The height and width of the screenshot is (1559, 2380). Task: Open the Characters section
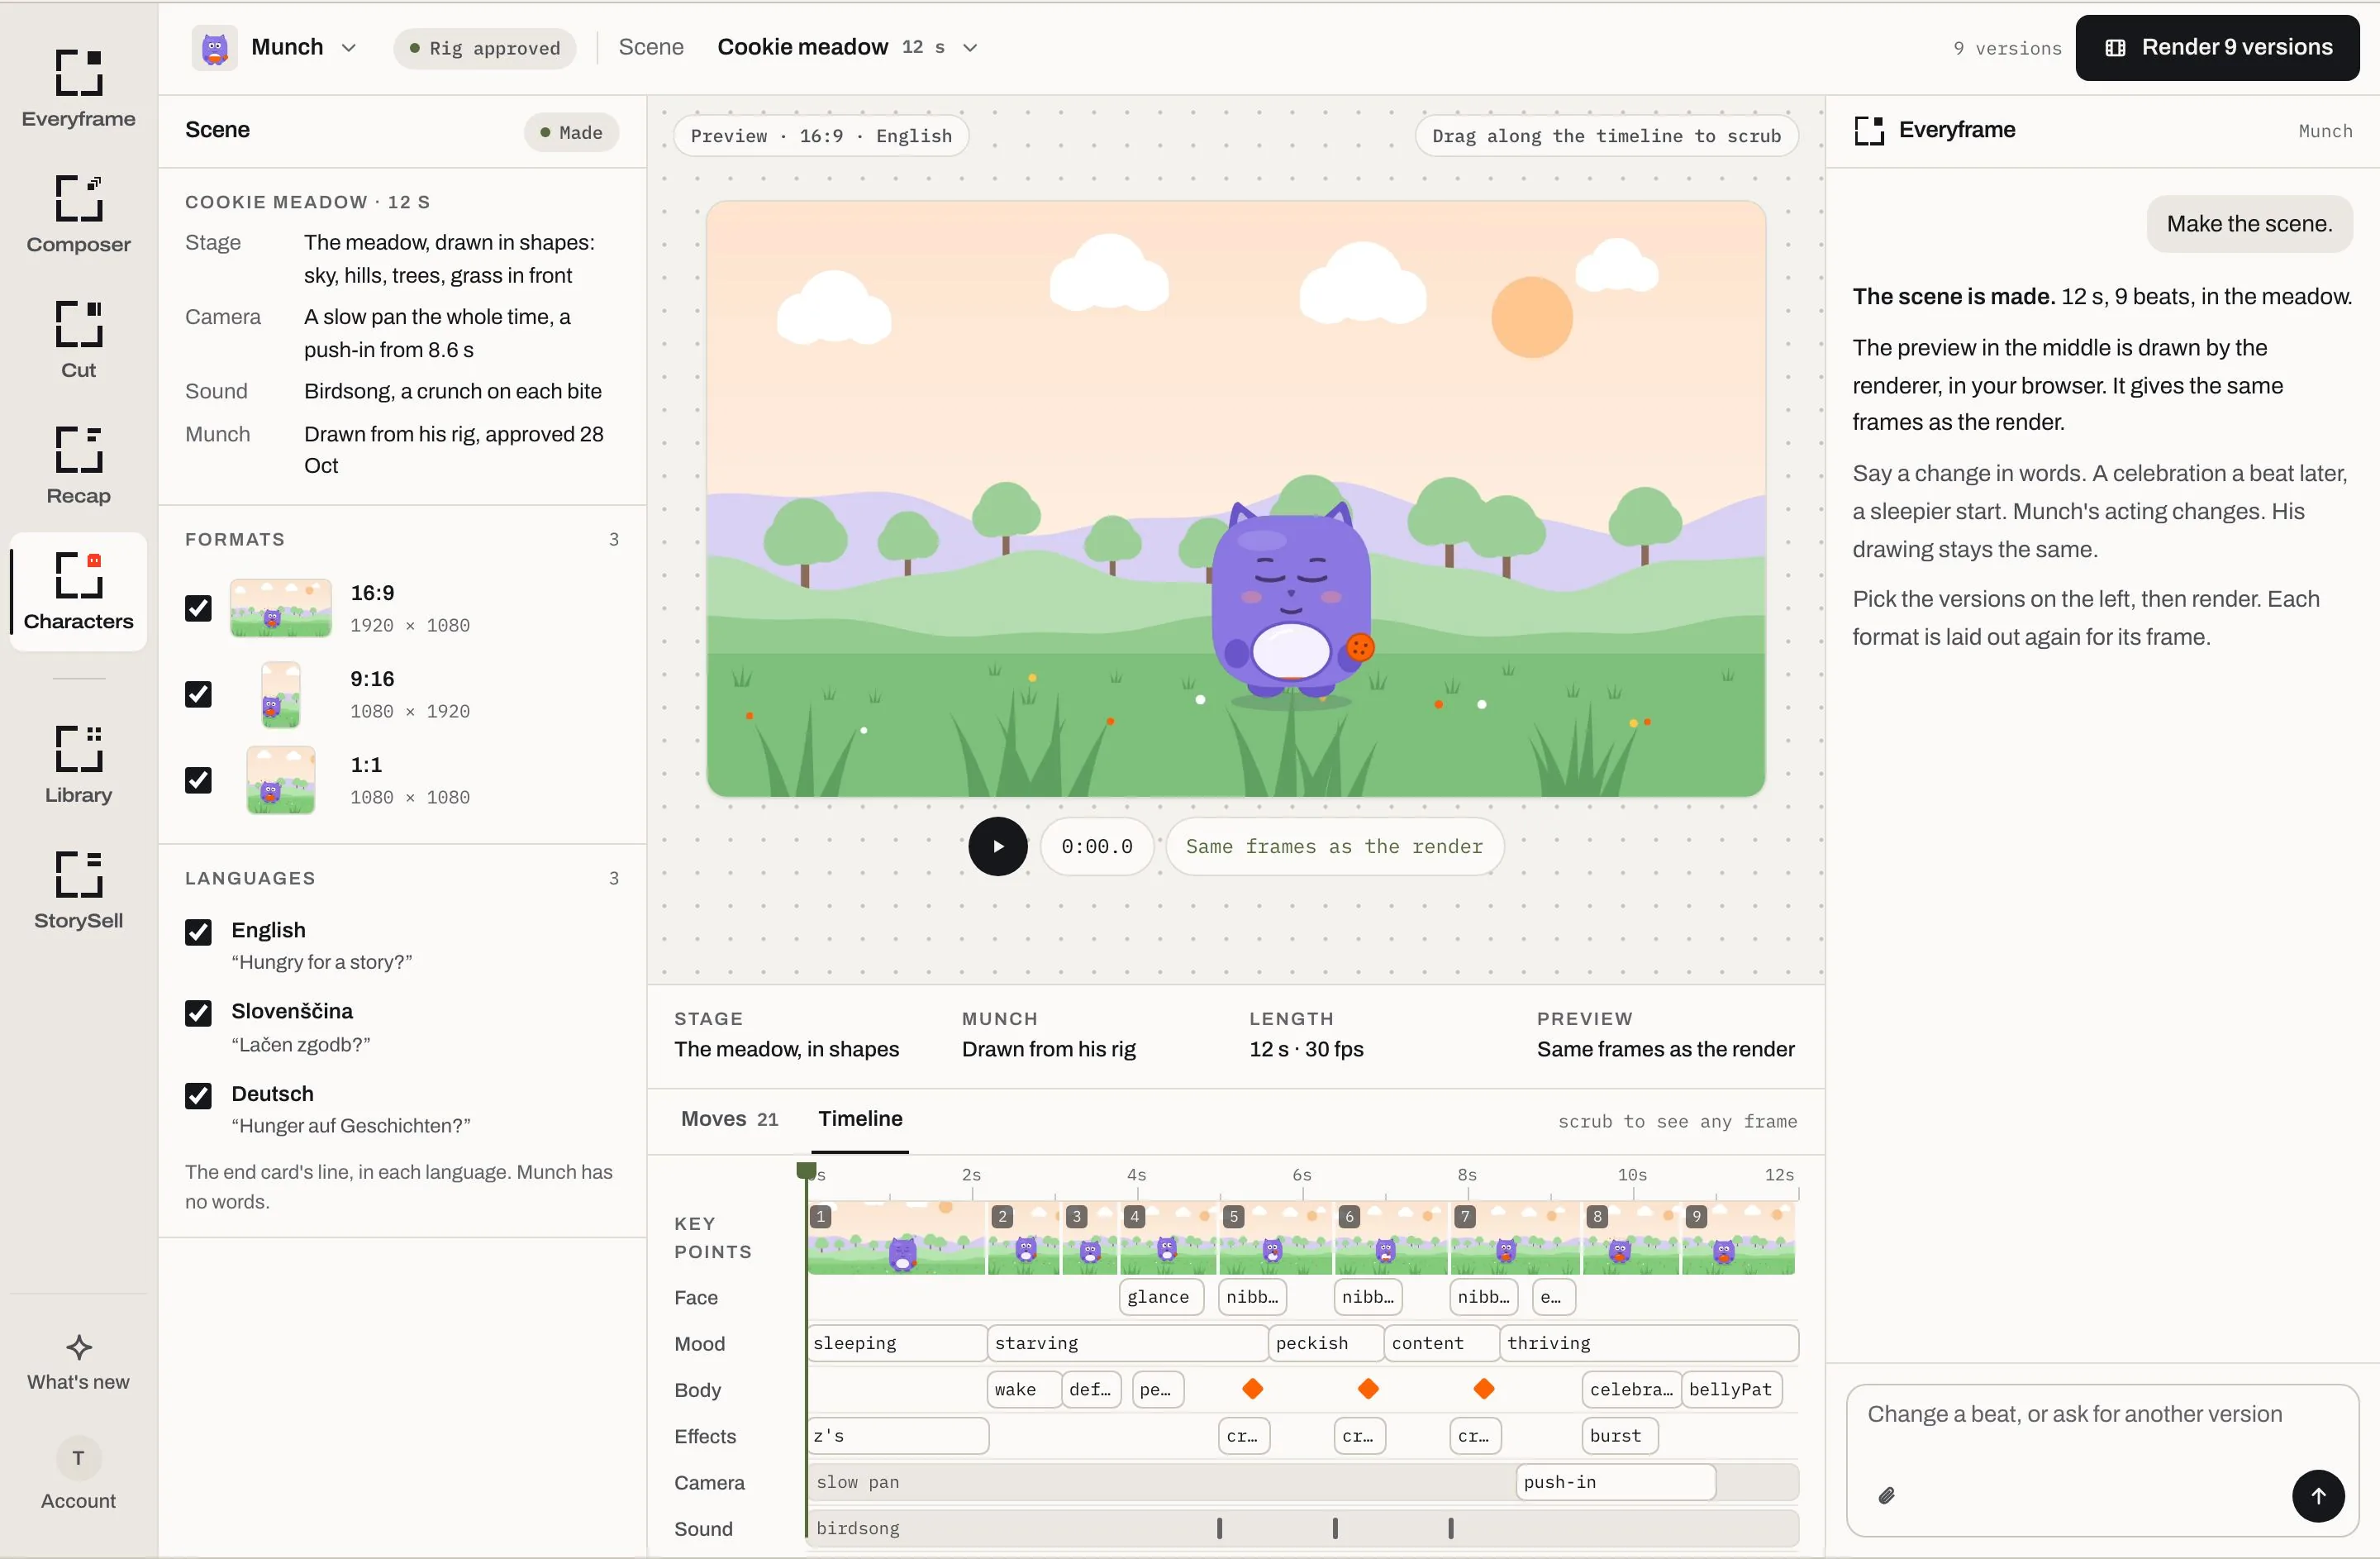(78, 592)
